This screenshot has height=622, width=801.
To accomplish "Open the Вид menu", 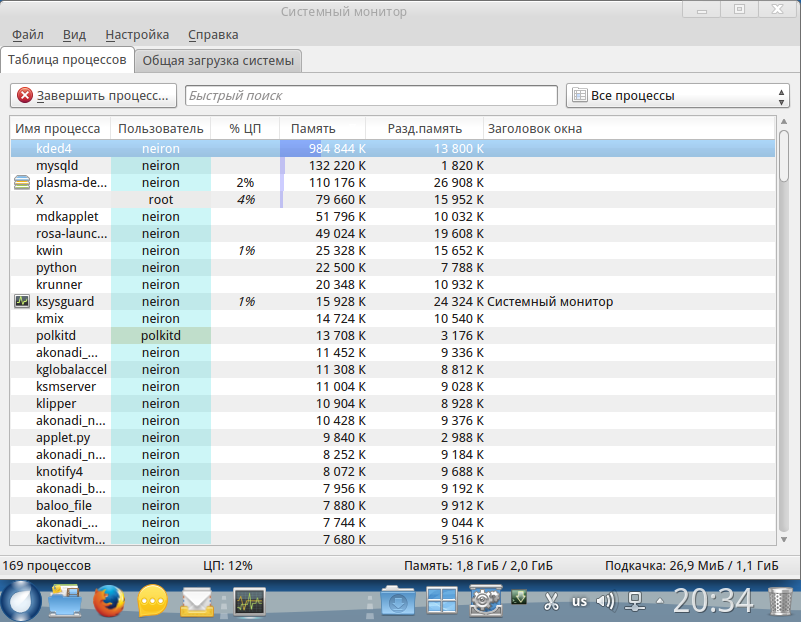I will pyautogui.click(x=74, y=35).
